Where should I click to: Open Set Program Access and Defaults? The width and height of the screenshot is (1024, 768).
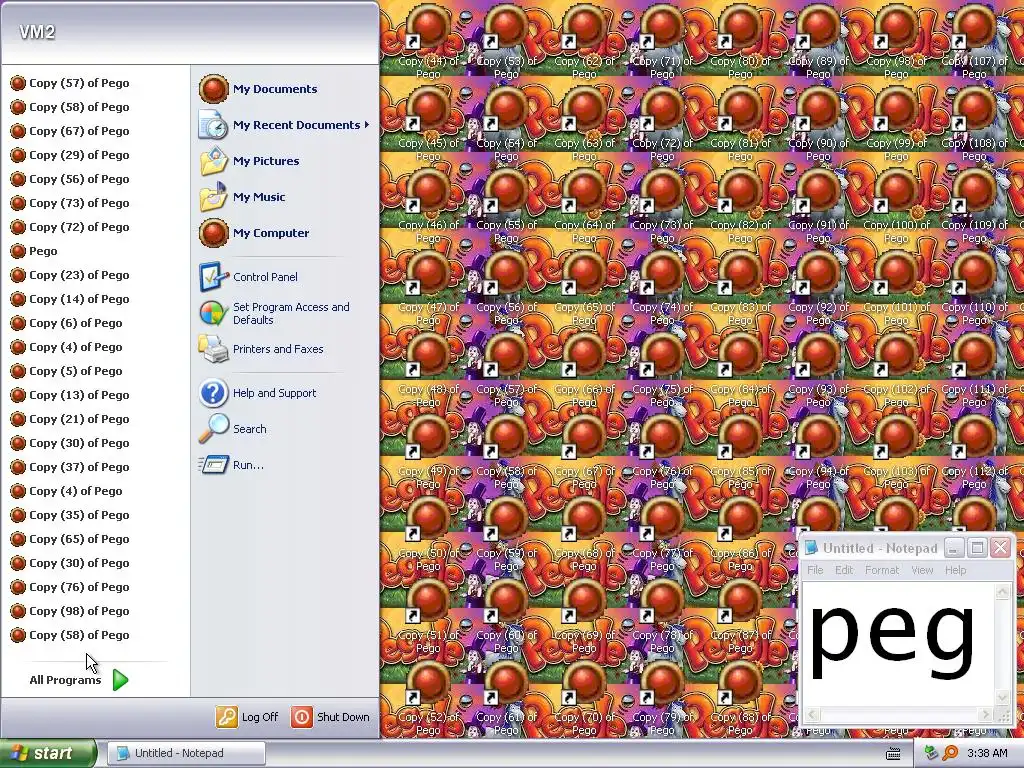click(274, 313)
